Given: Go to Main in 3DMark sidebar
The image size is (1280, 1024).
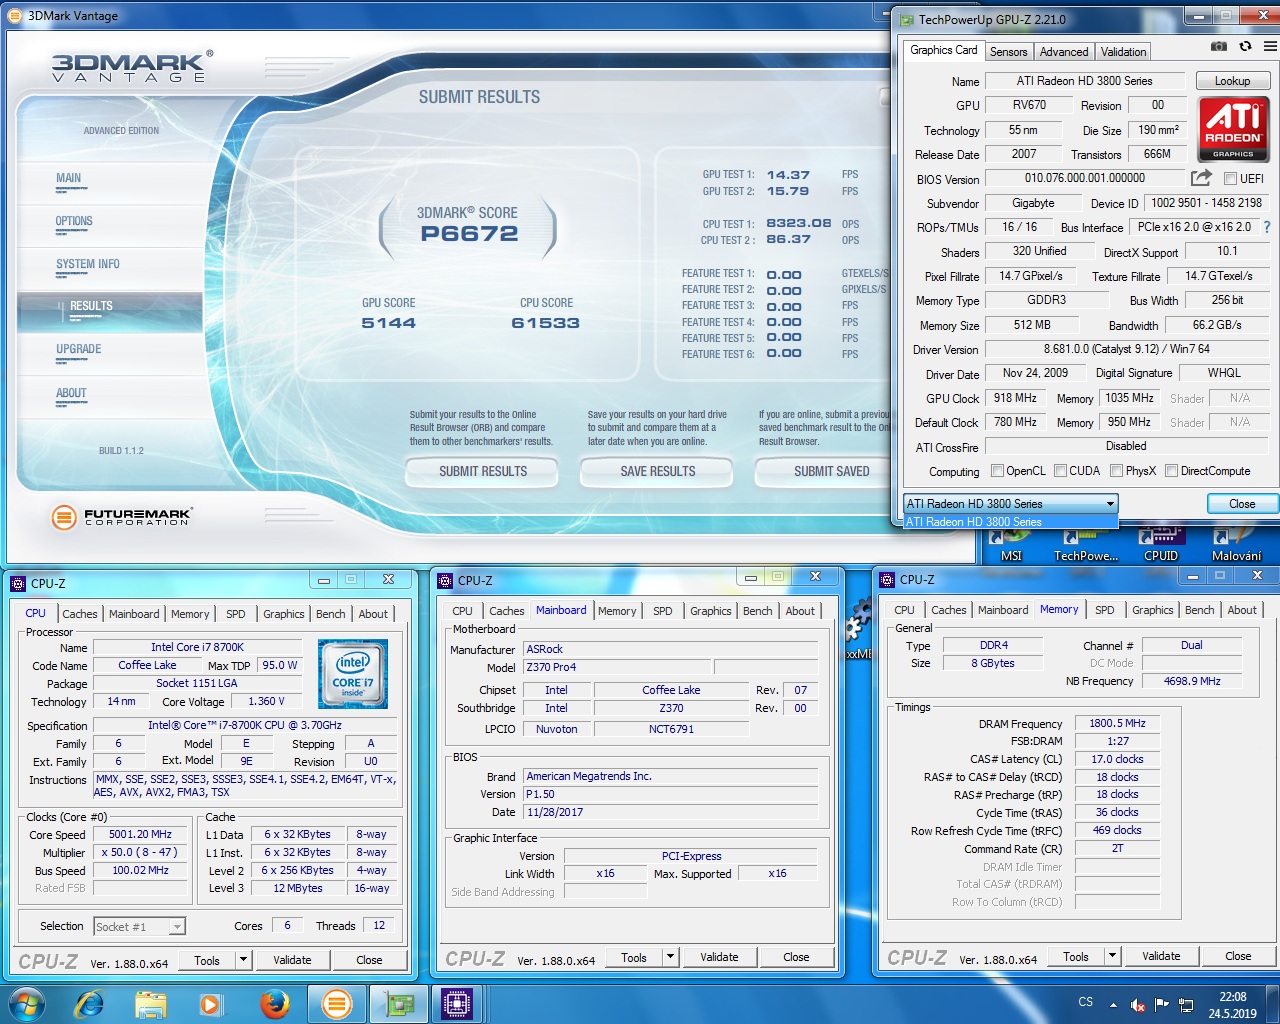Looking at the screenshot, I should click(69, 179).
